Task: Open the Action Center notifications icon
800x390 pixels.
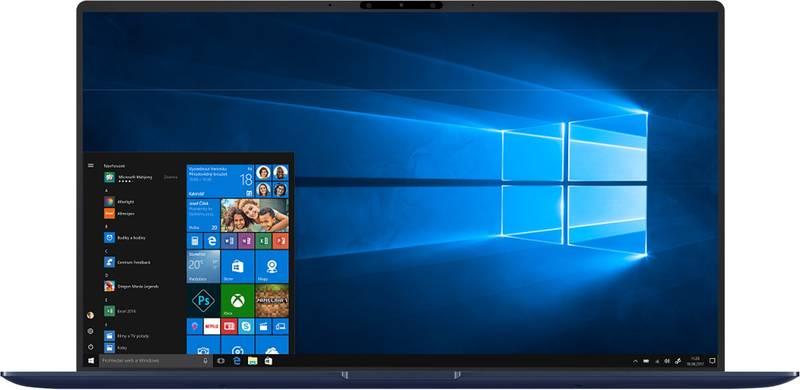Action: point(712,361)
